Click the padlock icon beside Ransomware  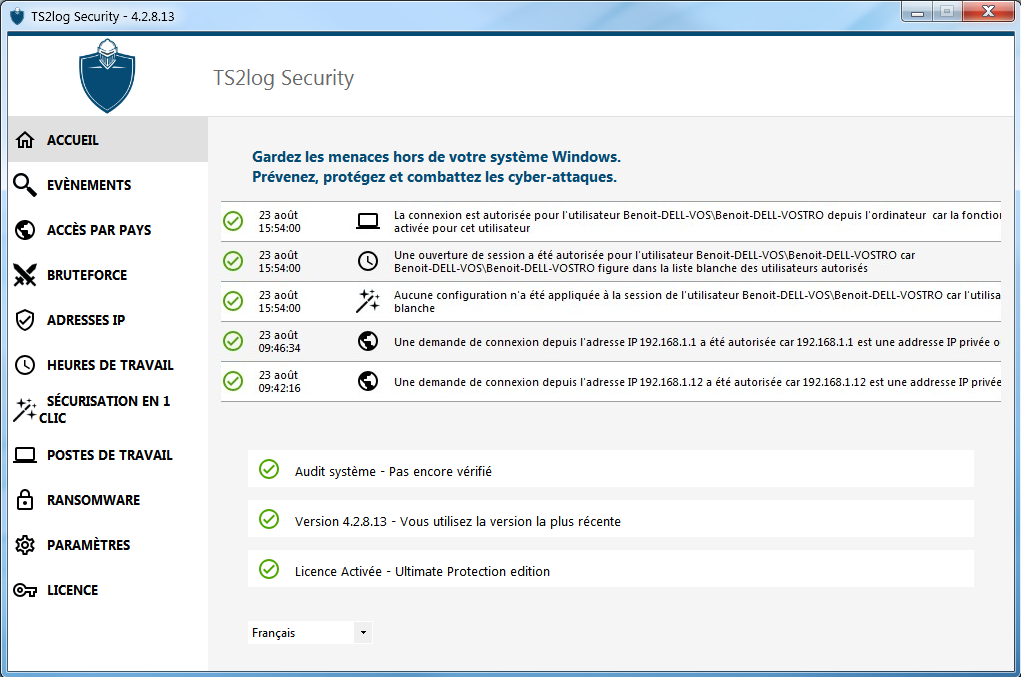(25, 499)
